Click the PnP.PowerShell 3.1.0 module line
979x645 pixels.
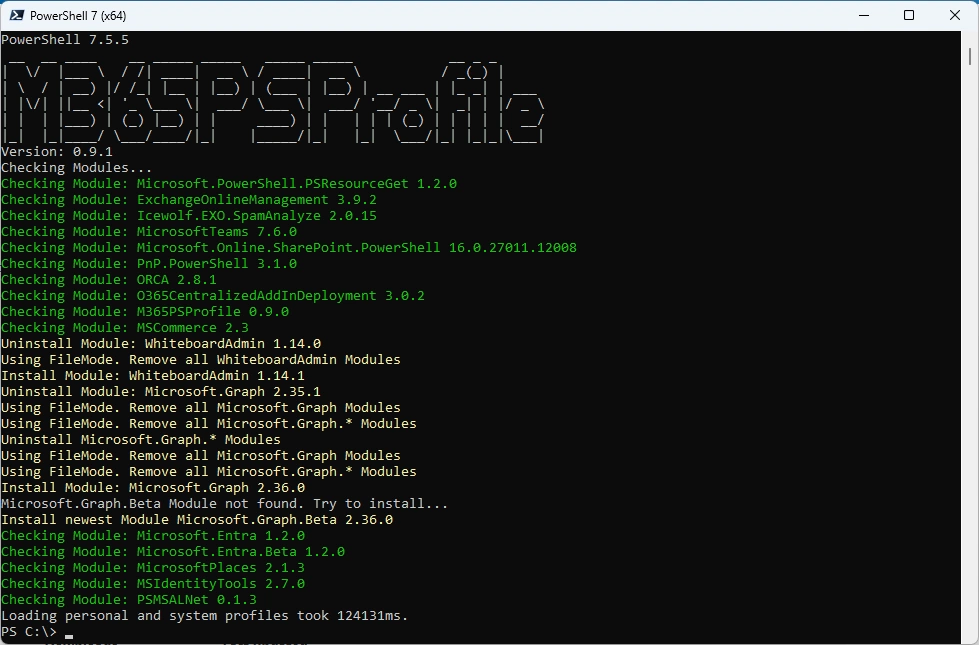[x=148, y=264]
